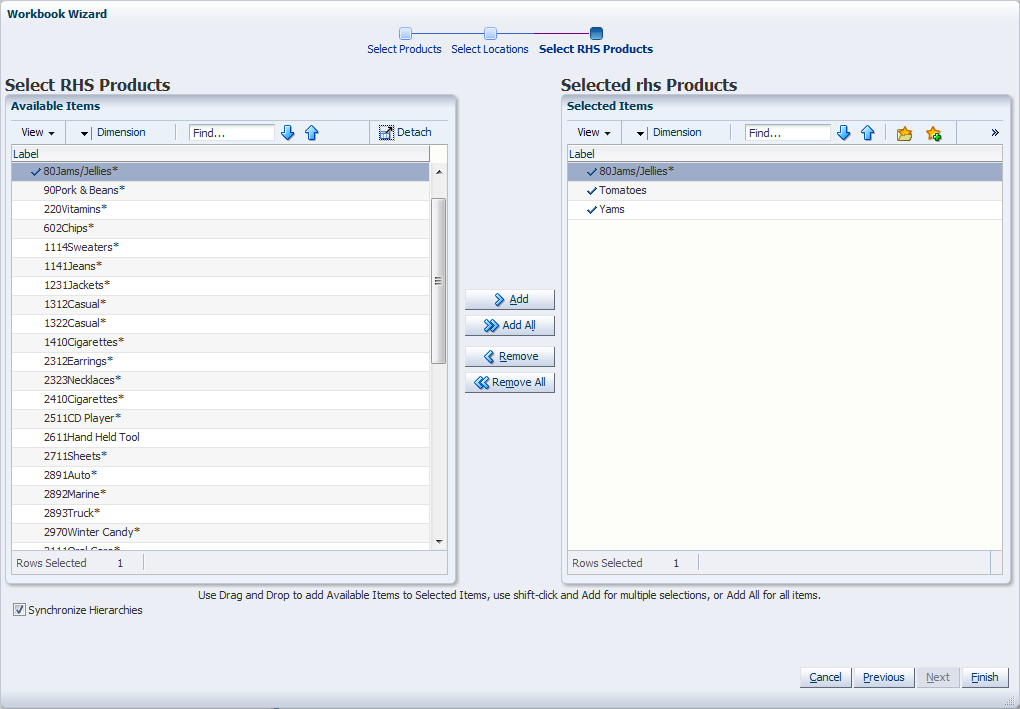Open the Dimension dropdown in Available Items
Viewport: 1020px width, 709px height.
coord(85,133)
